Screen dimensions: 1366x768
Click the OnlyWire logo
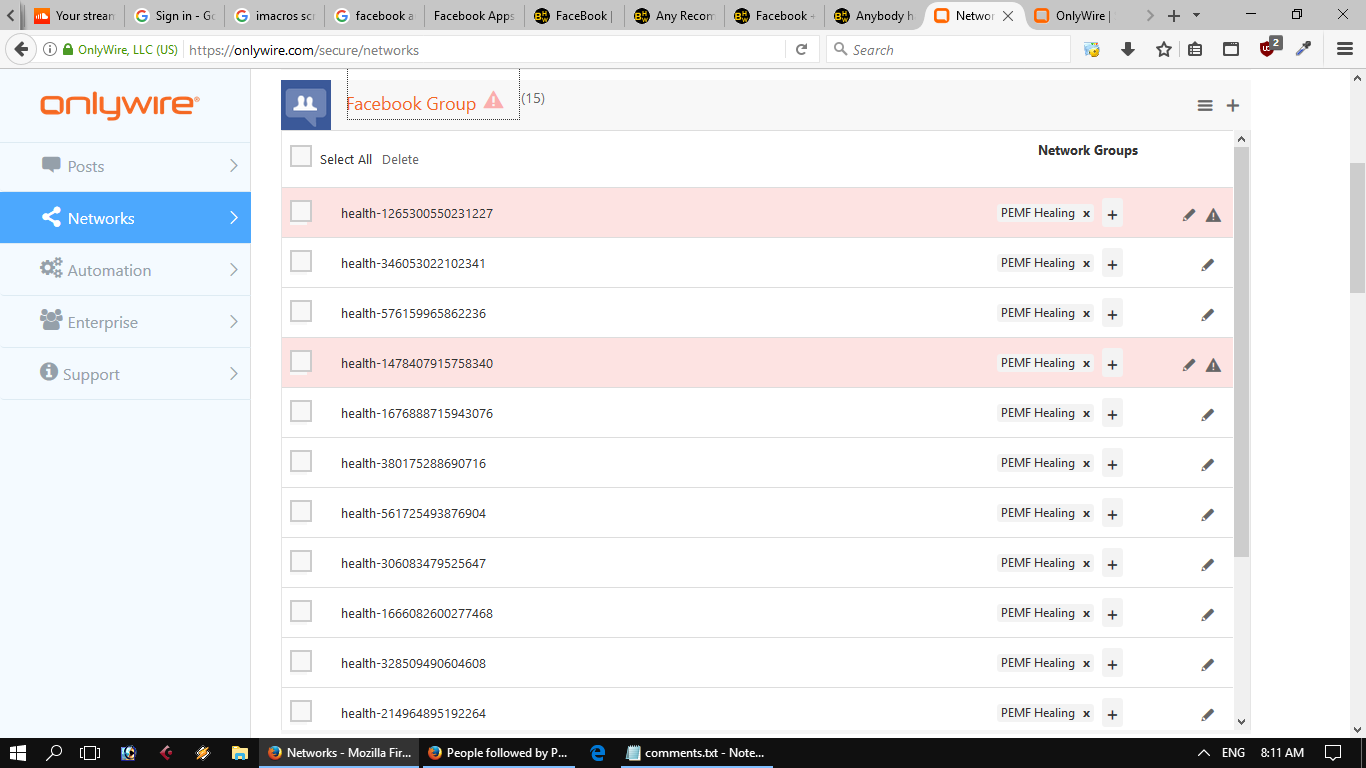pyautogui.click(x=120, y=105)
